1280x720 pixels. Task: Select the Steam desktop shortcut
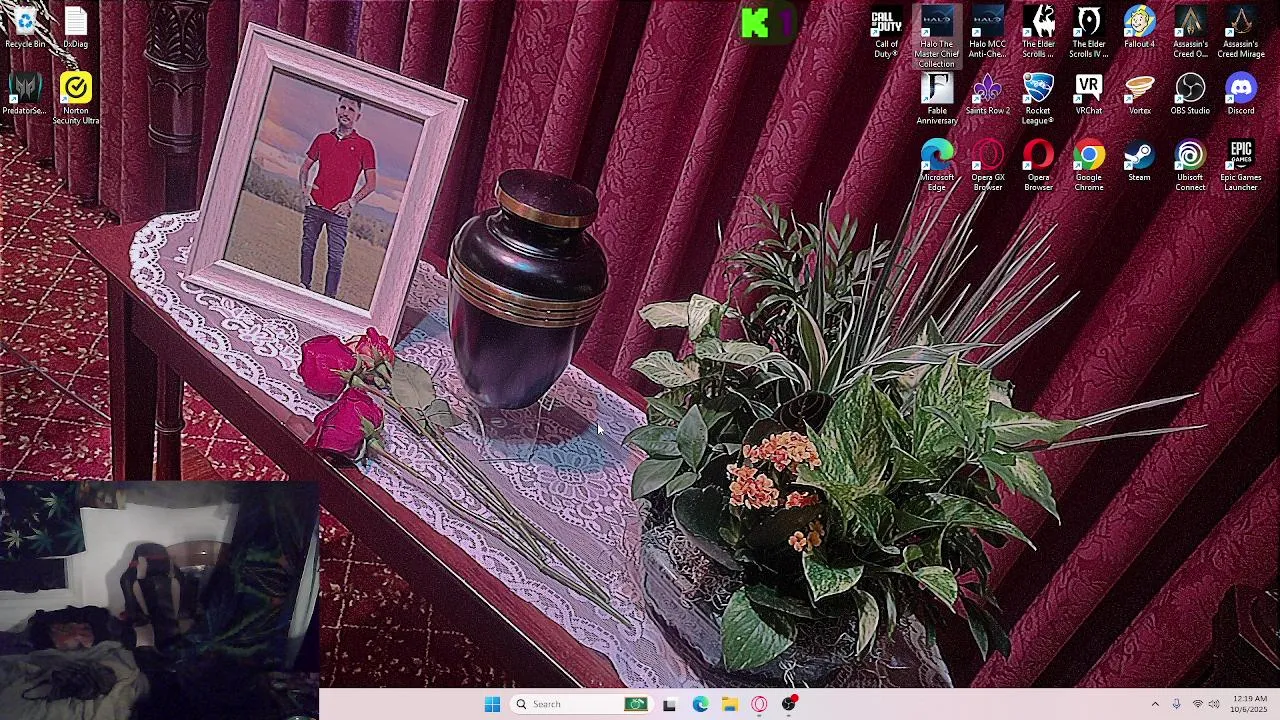[x=1139, y=161]
